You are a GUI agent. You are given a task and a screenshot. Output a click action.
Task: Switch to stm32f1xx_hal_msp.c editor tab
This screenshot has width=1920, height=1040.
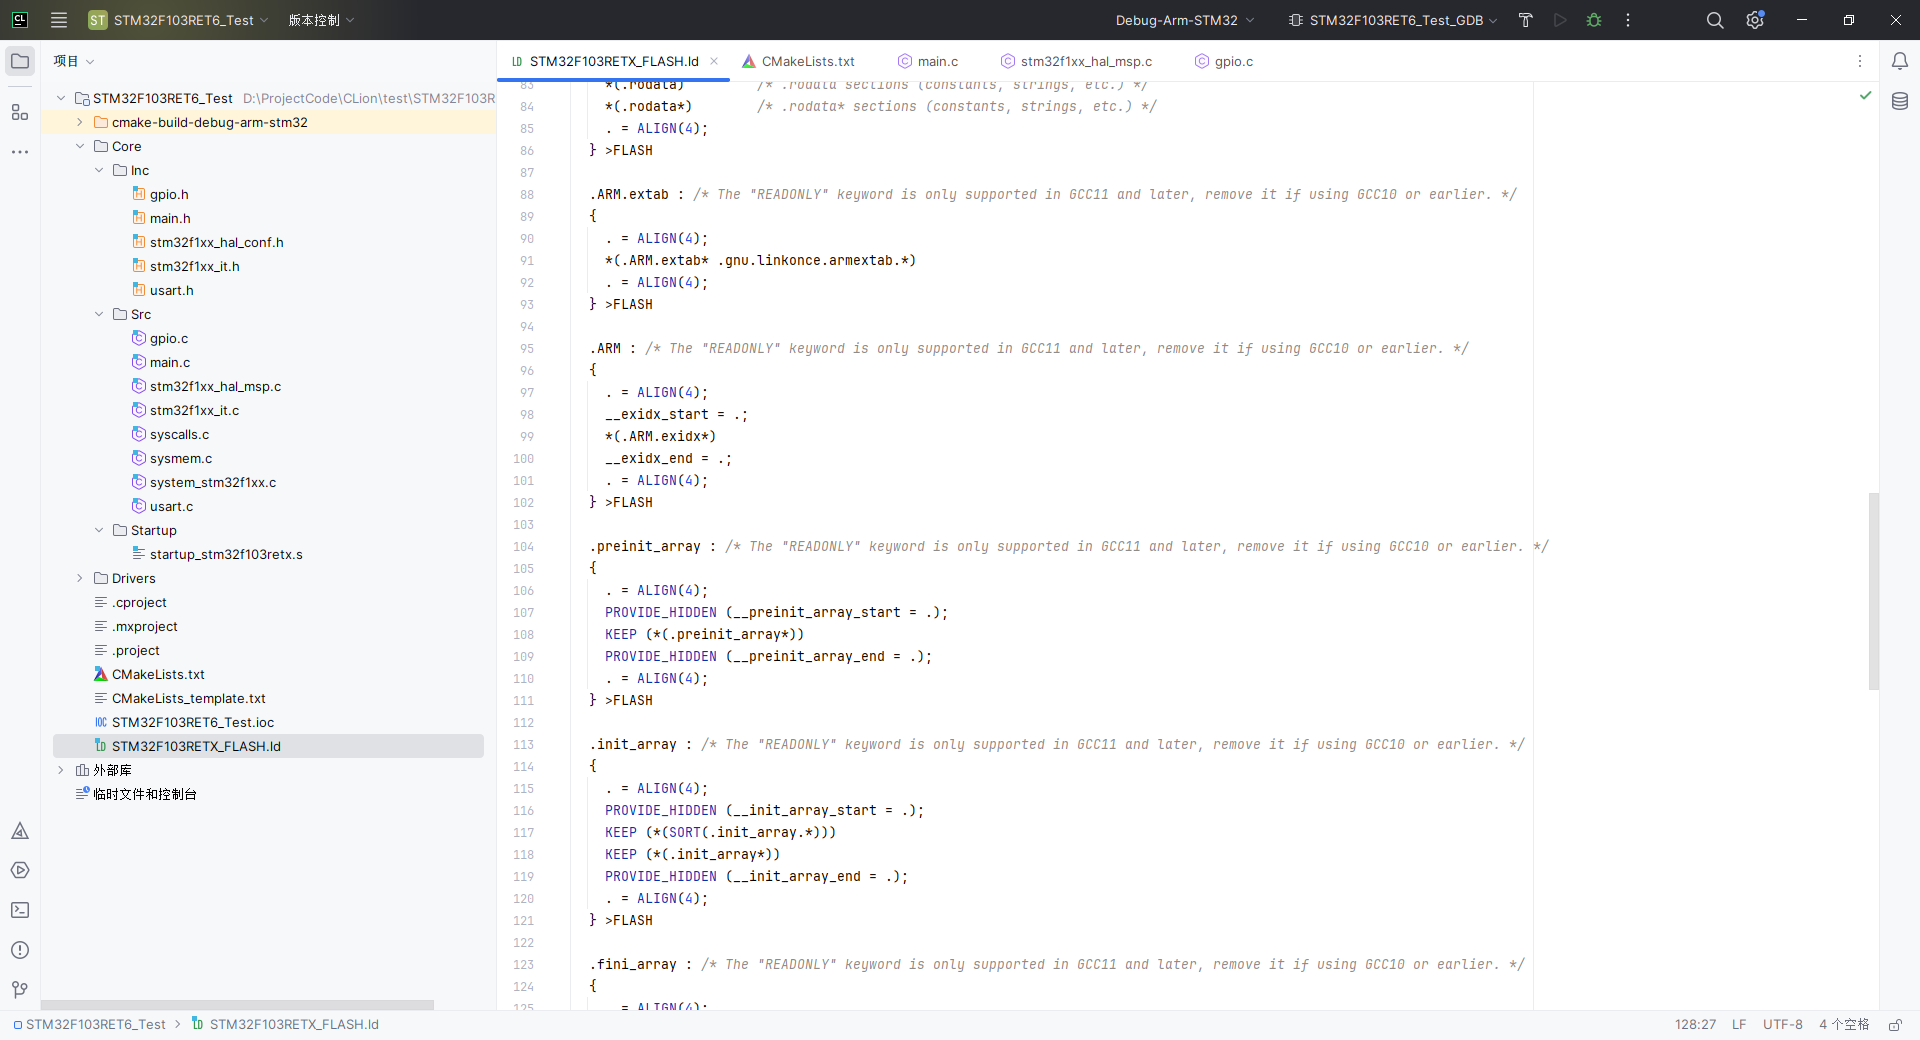(x=1076, y=61)
